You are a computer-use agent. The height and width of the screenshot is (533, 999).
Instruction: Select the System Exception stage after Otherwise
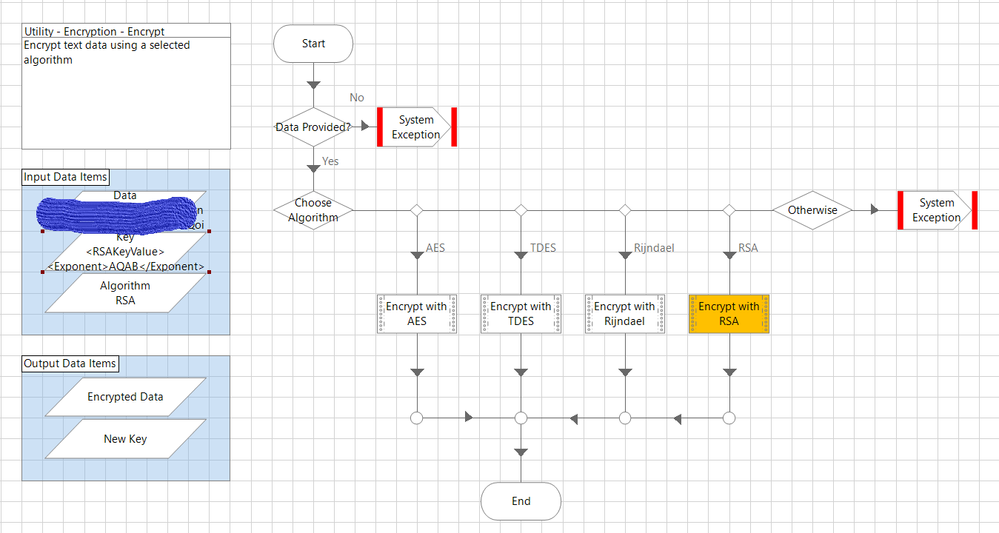click(x=937, y=210)
